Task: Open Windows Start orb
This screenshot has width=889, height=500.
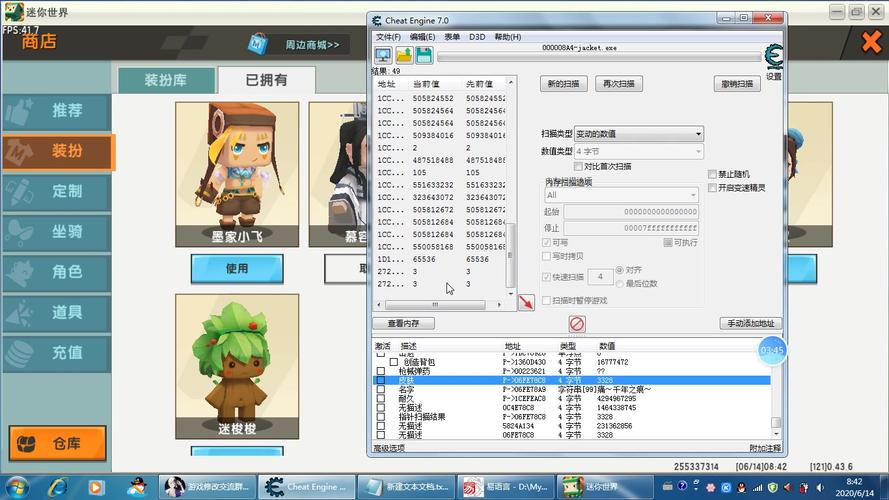Action: pos(18,487)
